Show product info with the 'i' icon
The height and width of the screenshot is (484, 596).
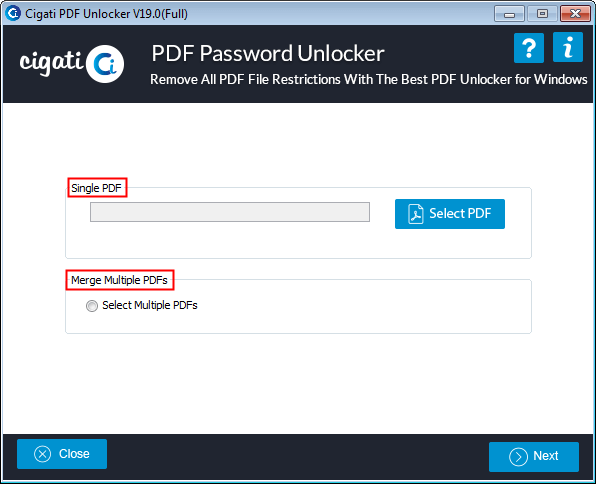click(568, 47)
